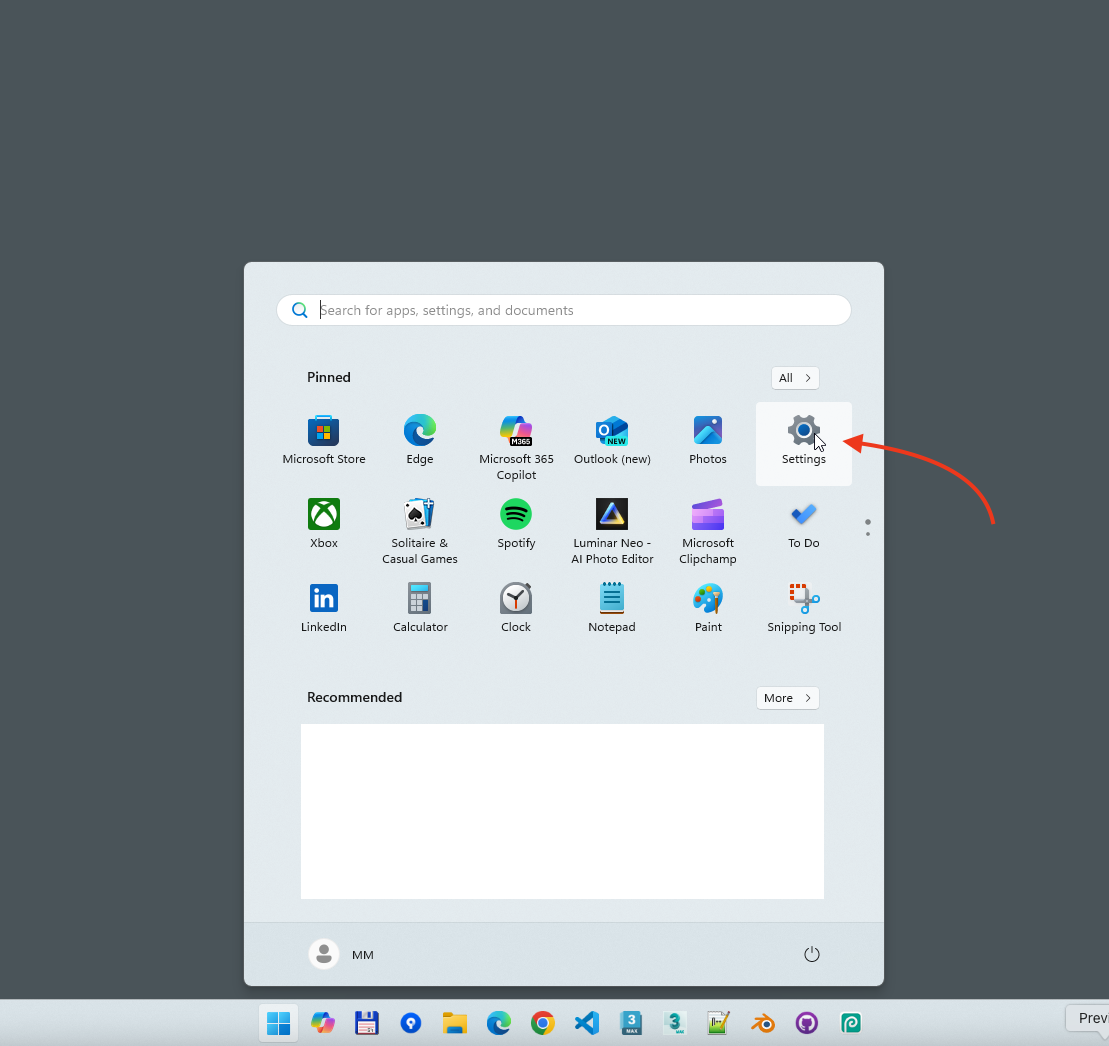Image resolution: width=1109 pixels, height=1046 pixels.
Task: Launch Microsoft Clipchamp
Action: point(708,532)
